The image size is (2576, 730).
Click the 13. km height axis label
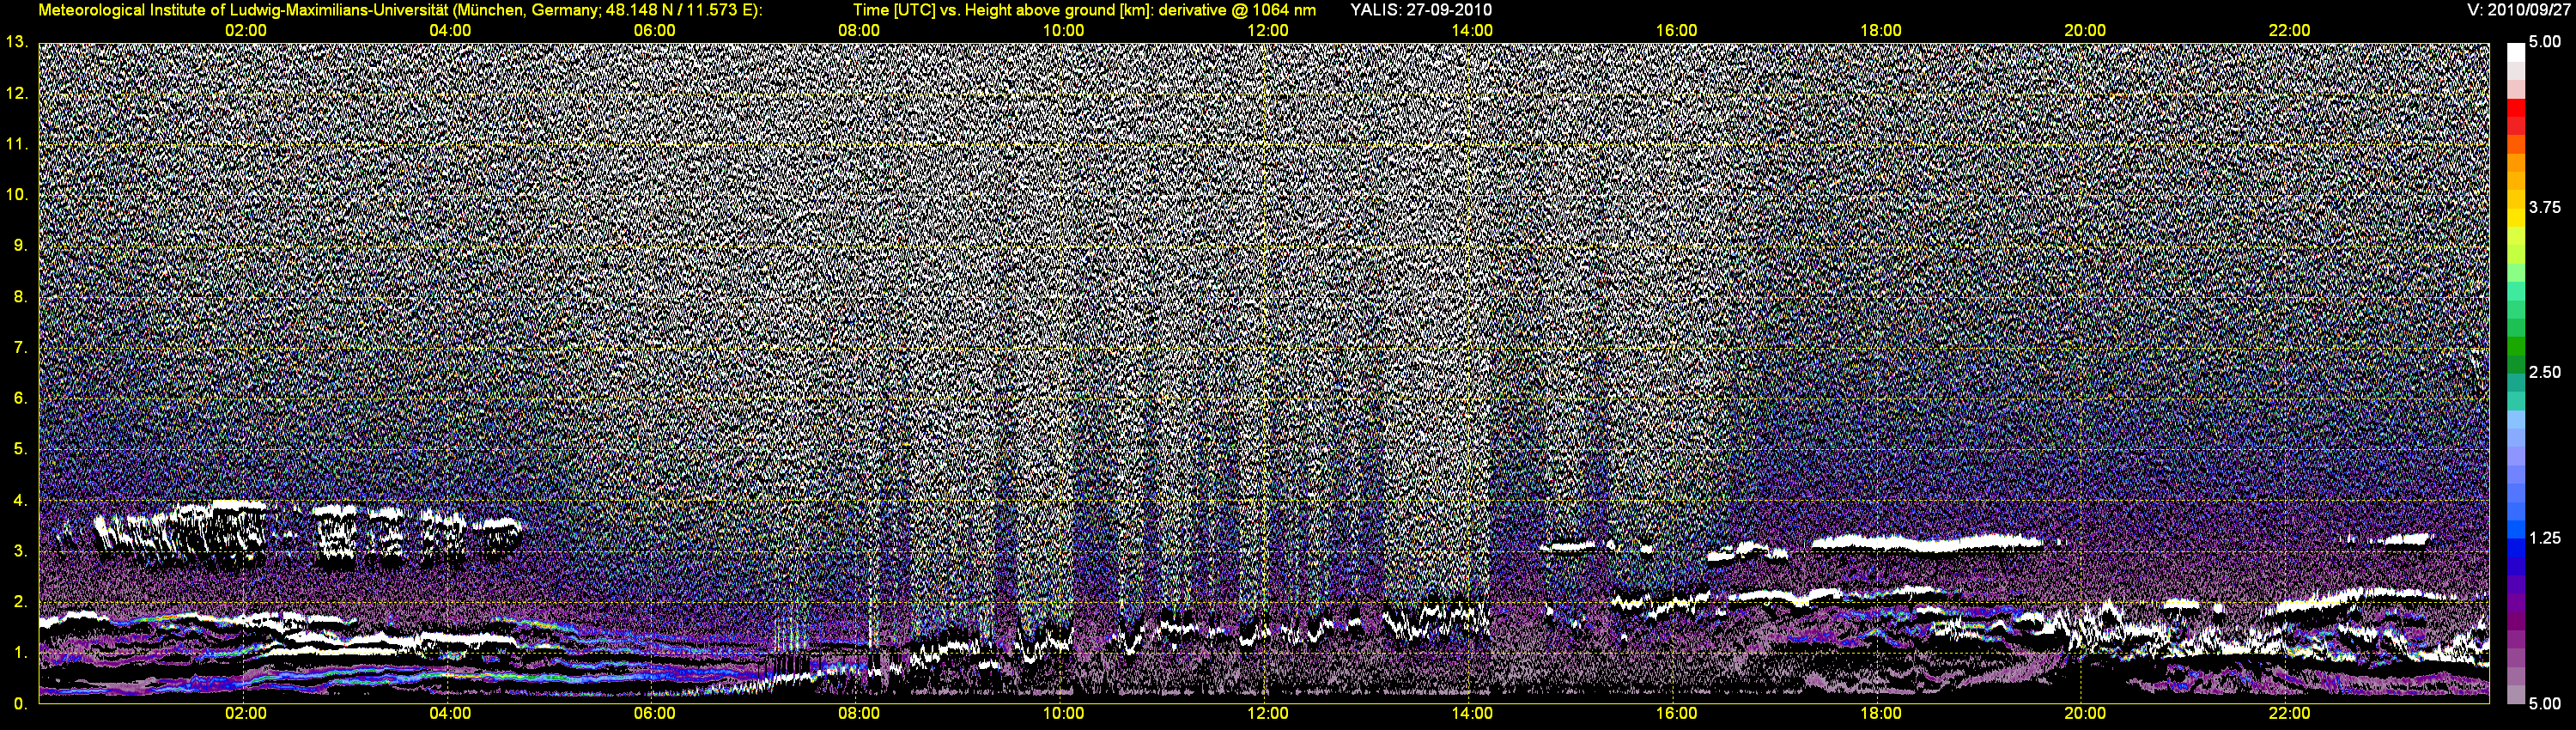16,42
